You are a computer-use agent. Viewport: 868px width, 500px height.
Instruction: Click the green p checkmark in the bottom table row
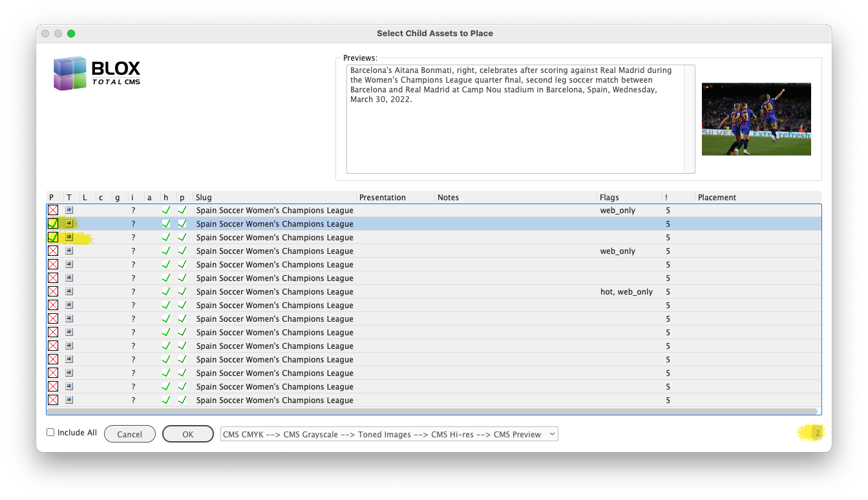click(x=182, y=400)
